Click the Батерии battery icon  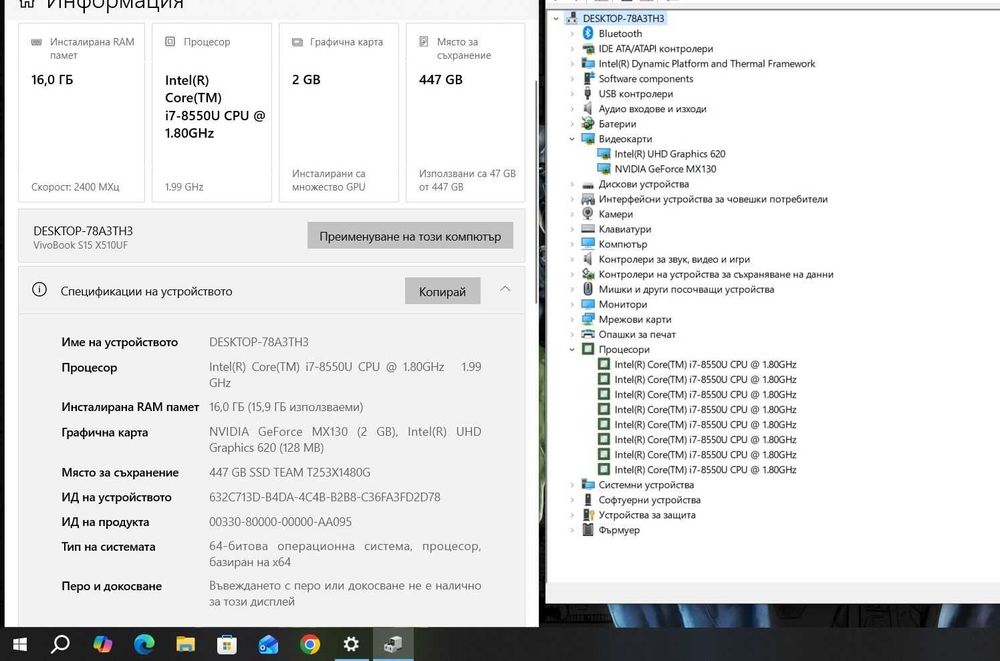(587, 124)
